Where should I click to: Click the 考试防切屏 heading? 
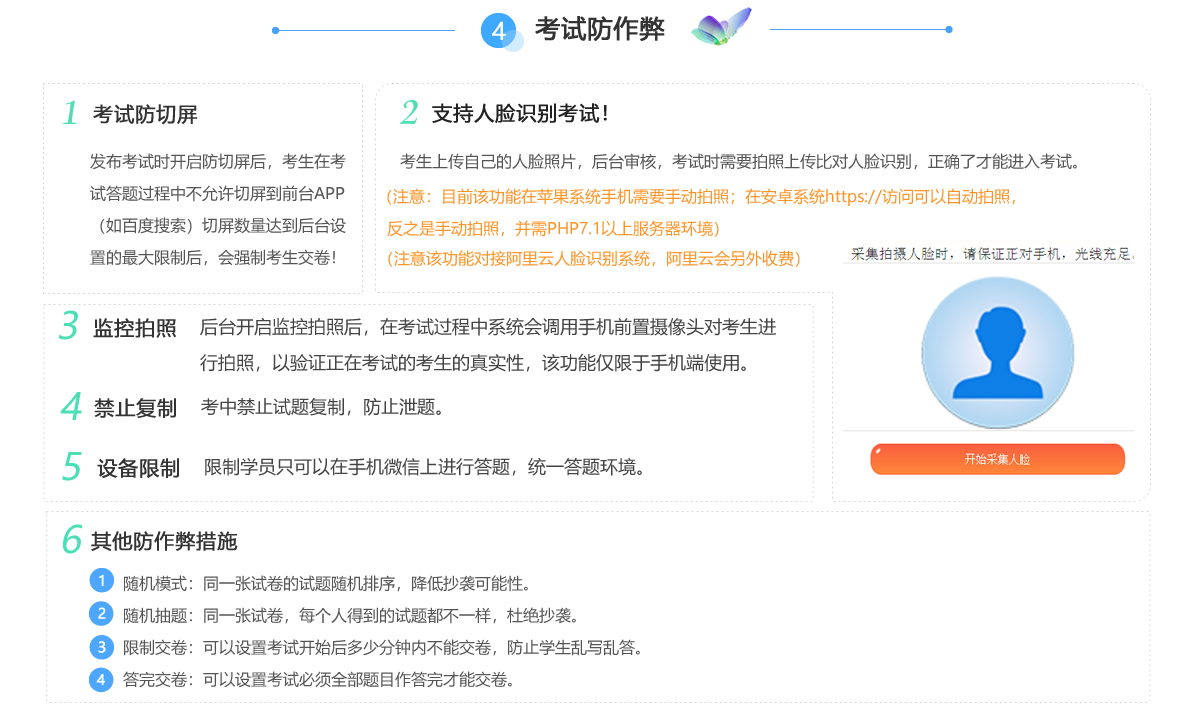tap(145, 115)
